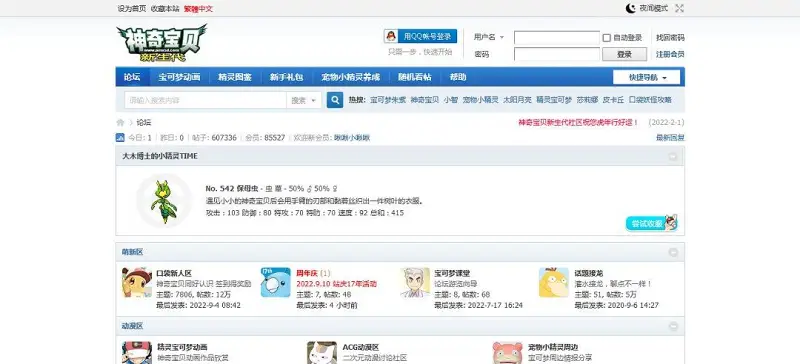Switch to 繁體中文 link
Screen dimensions: 800x364
pos(198,9)
